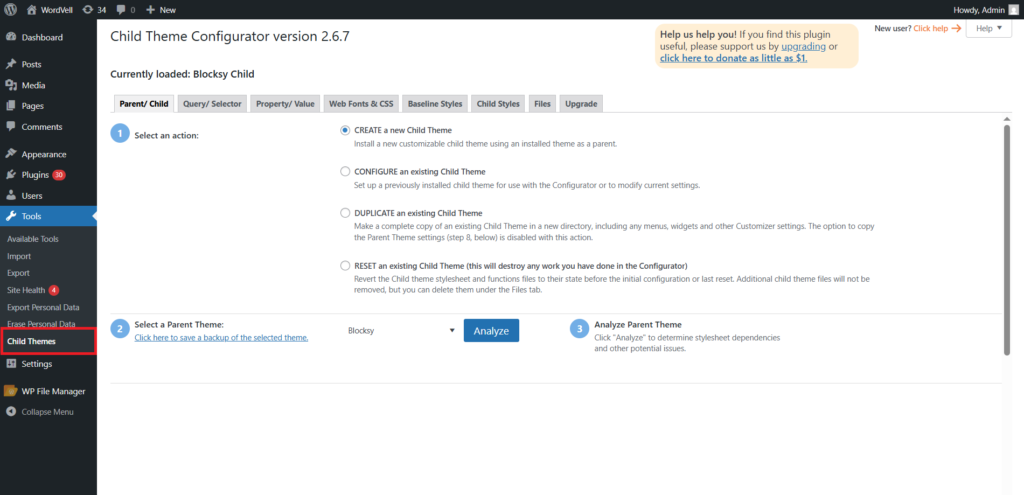Click the save a backup link
Screen dimensions: 1024x495
pos(221,338)
